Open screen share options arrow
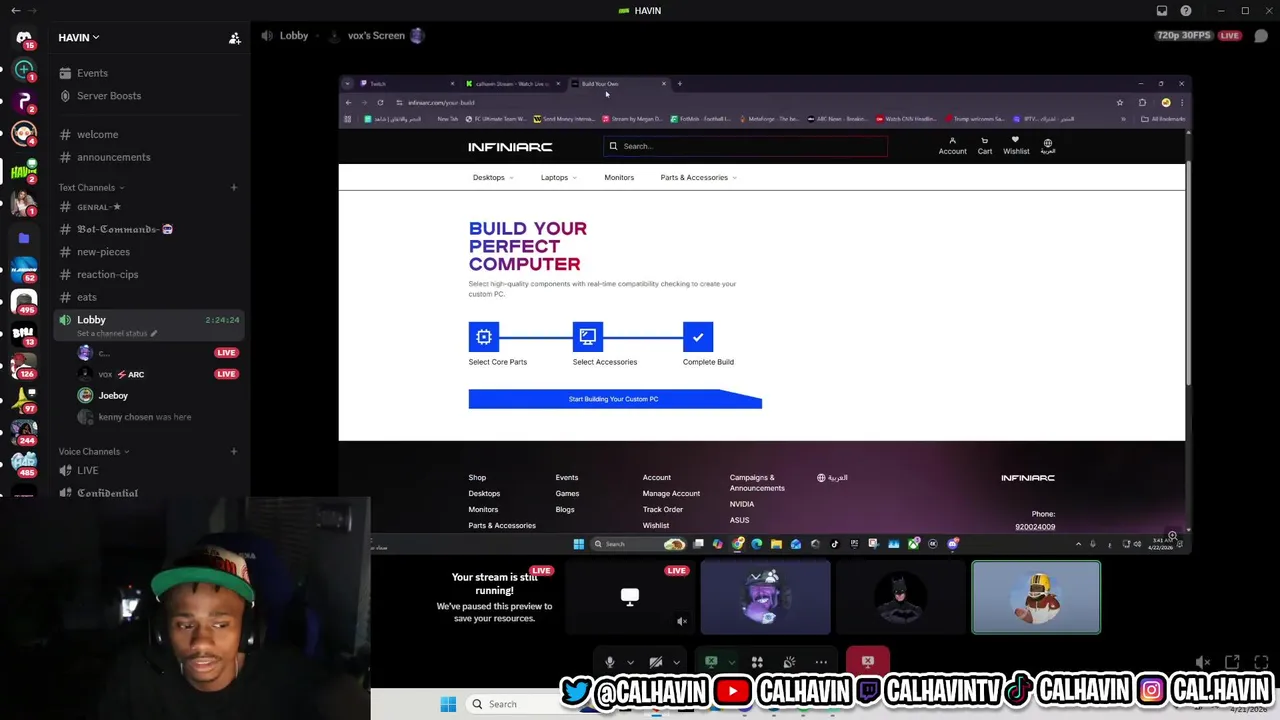Viewport: 1280px width, 720px height. 731,662
